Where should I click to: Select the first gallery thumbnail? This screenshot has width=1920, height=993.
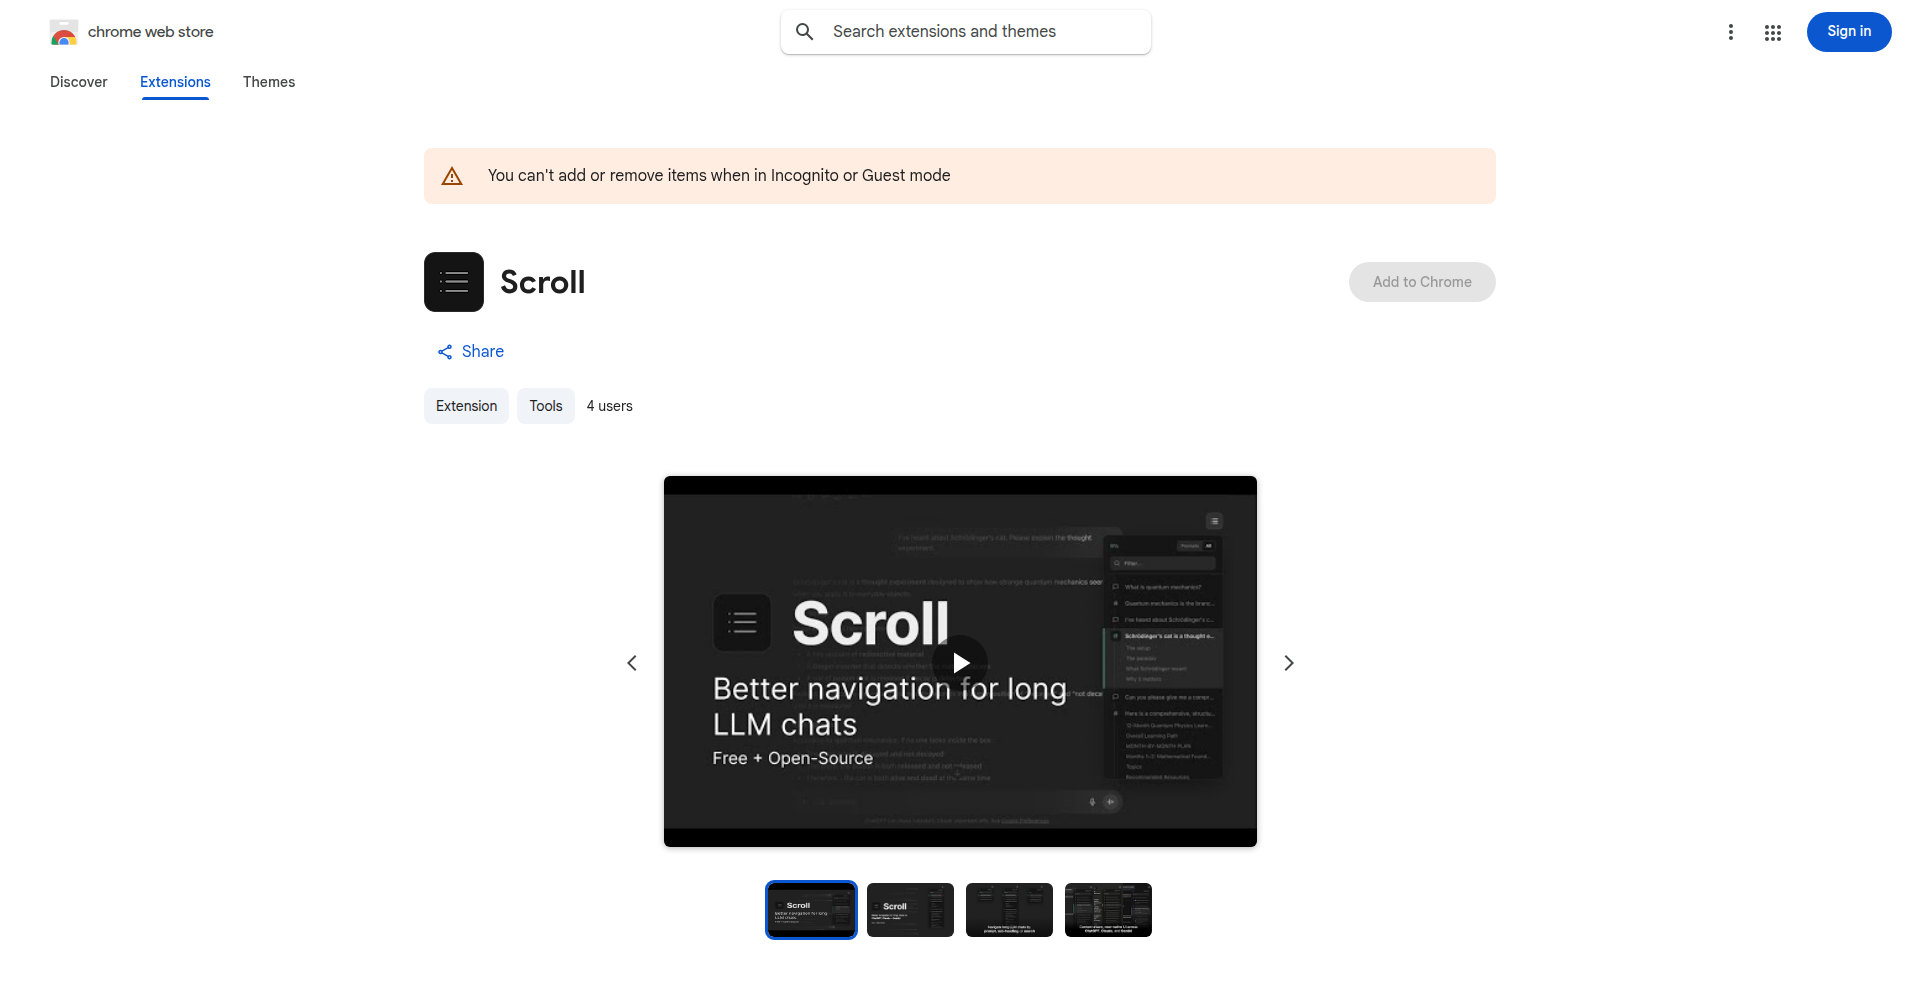tap(811, 910)
